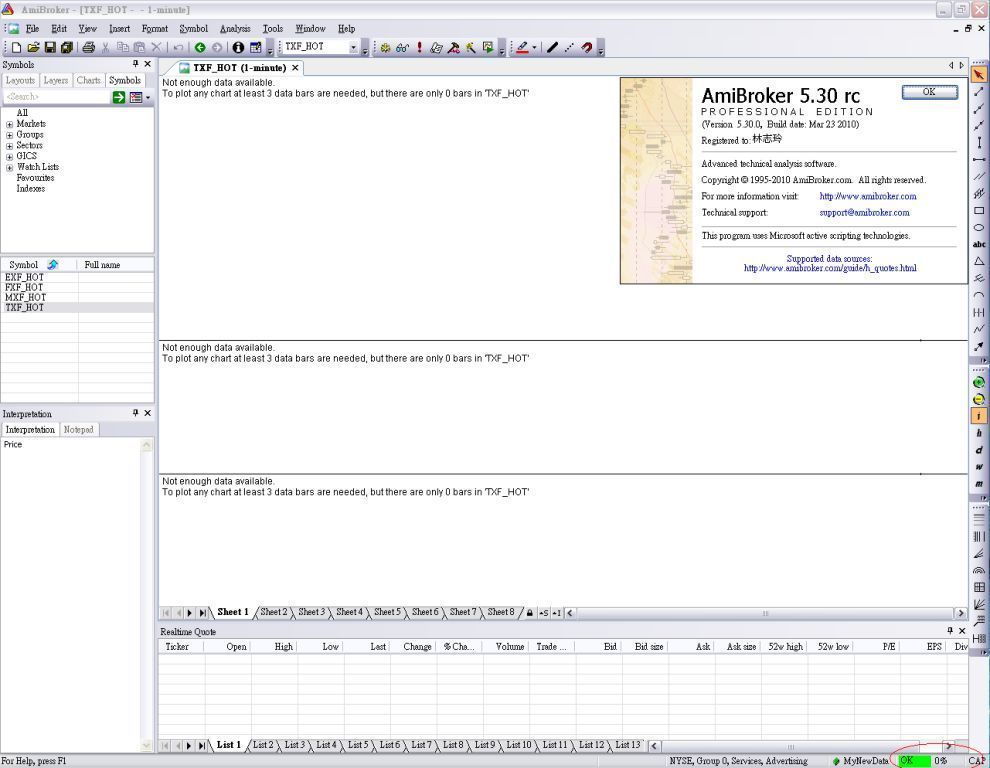Print the chart with the printer icon
The image size is (990, 768).
coord(88,47)
